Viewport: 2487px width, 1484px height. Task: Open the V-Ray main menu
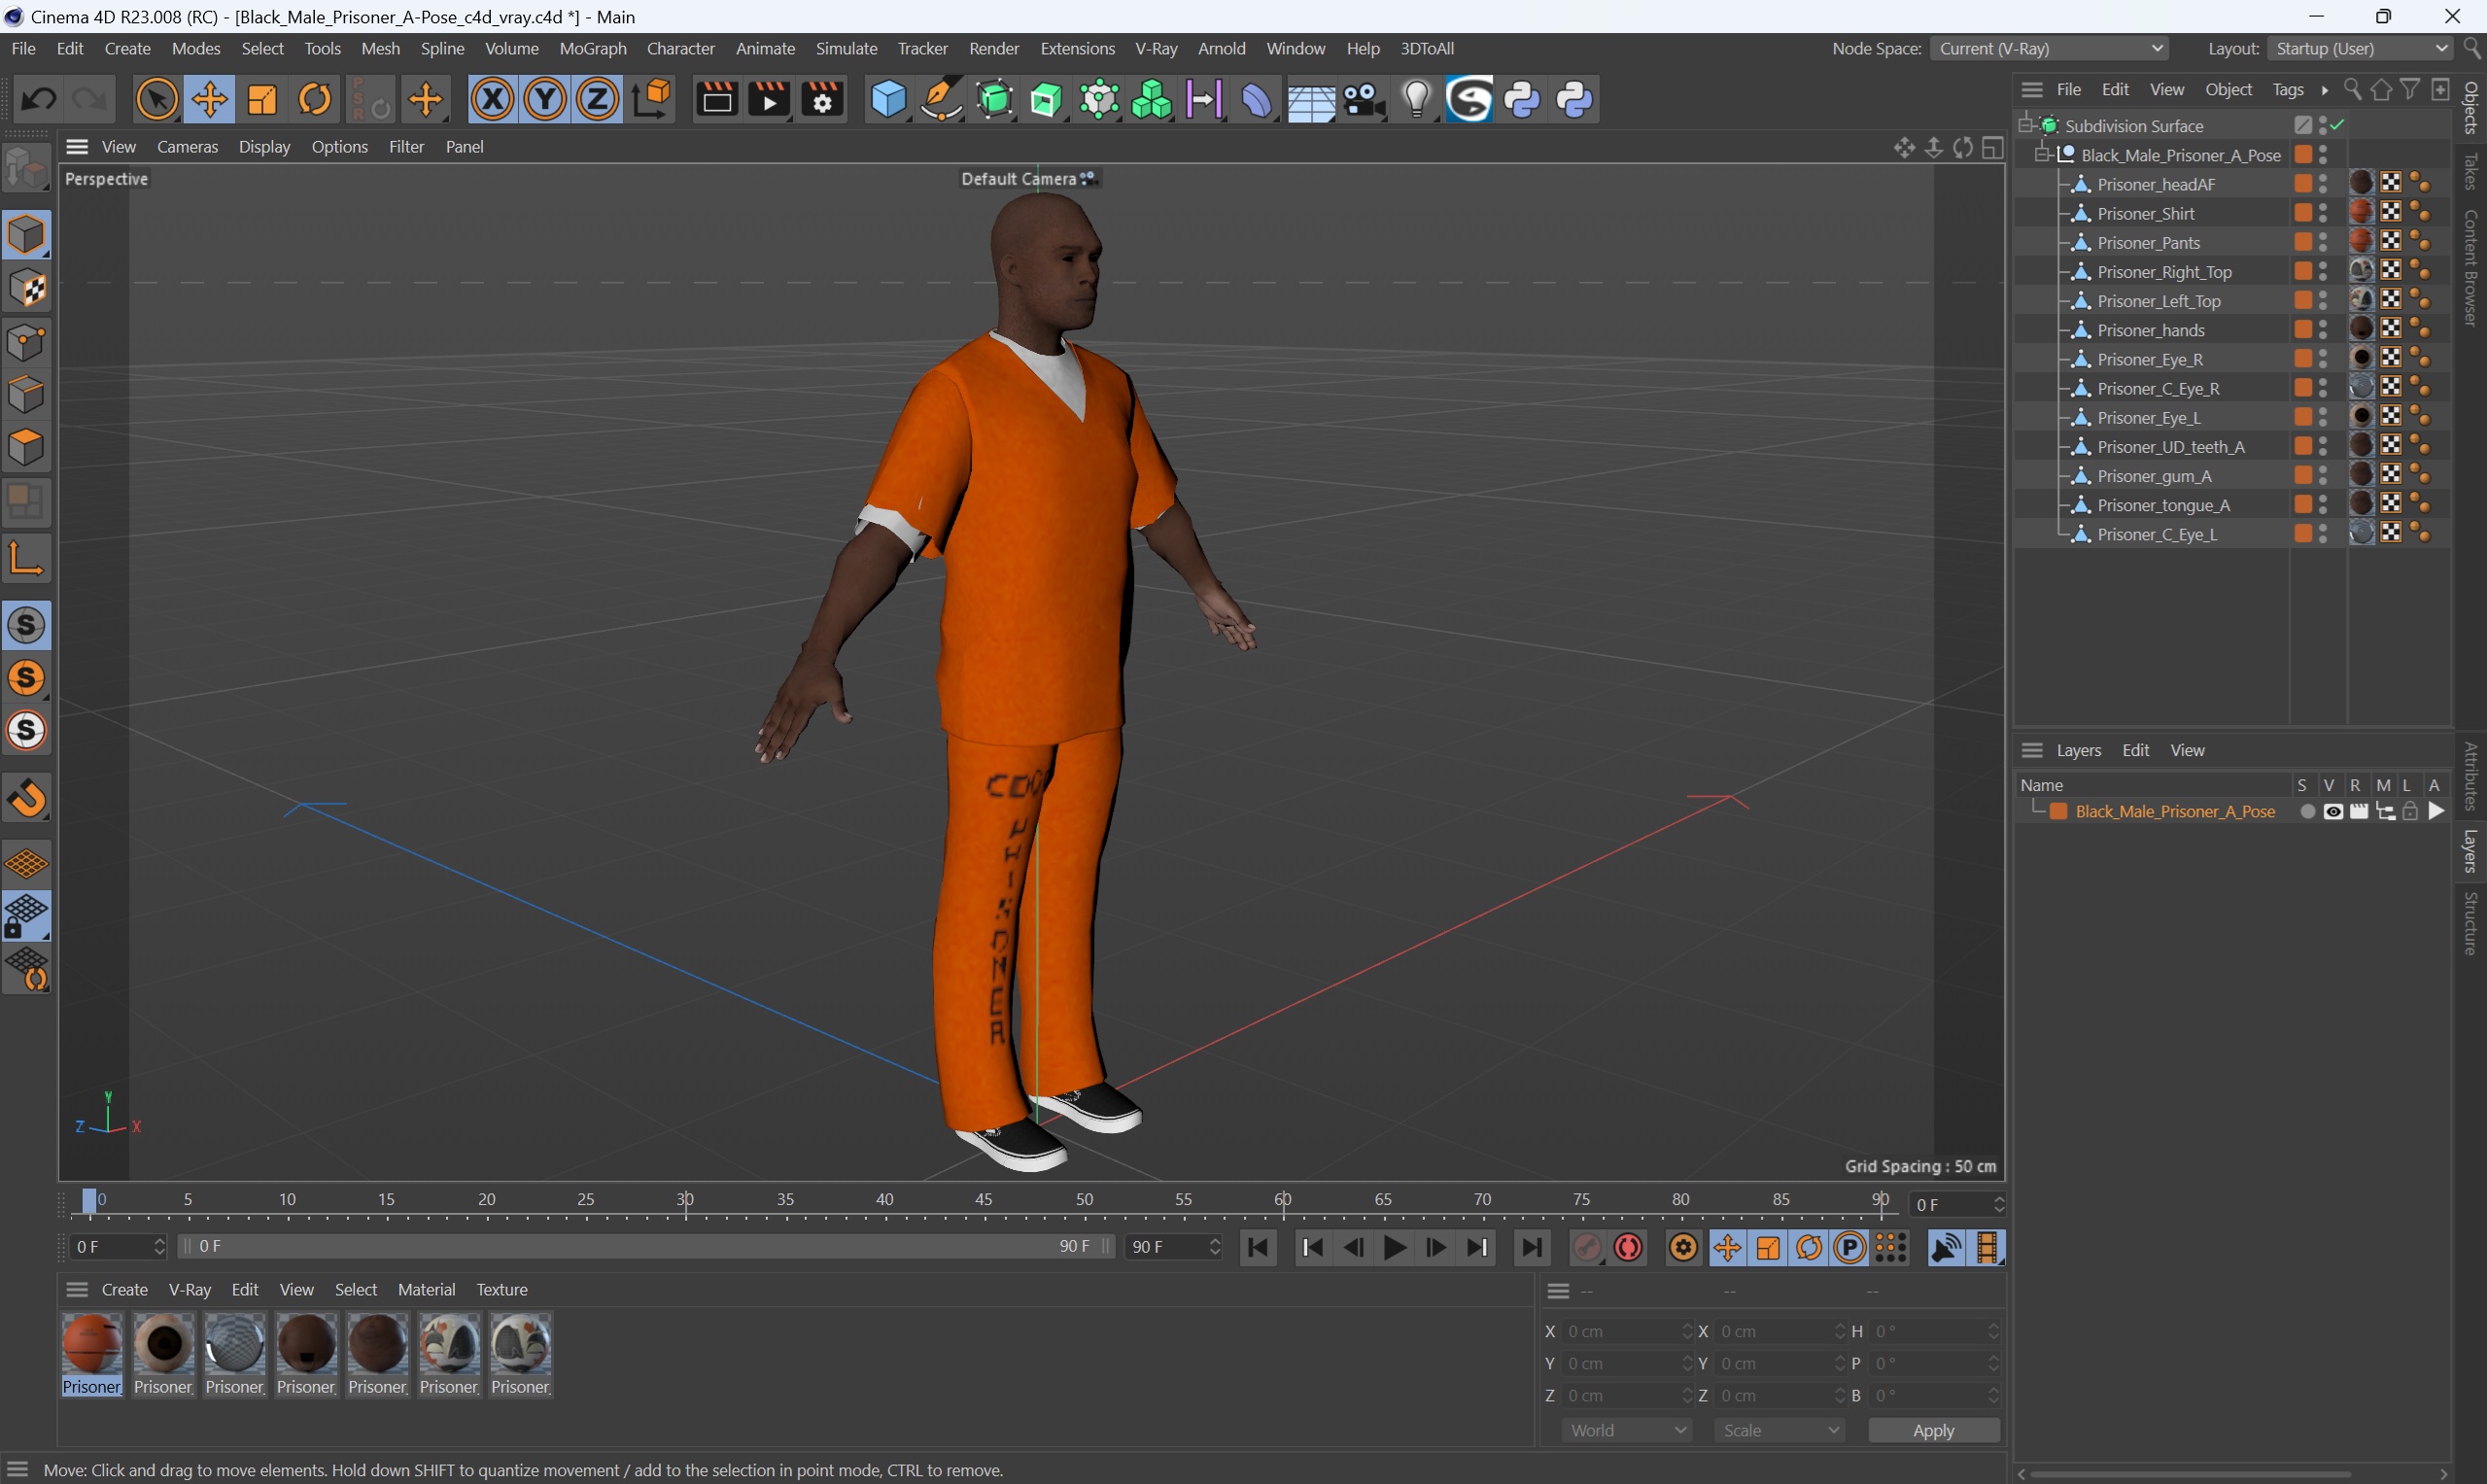(1156, 48)
